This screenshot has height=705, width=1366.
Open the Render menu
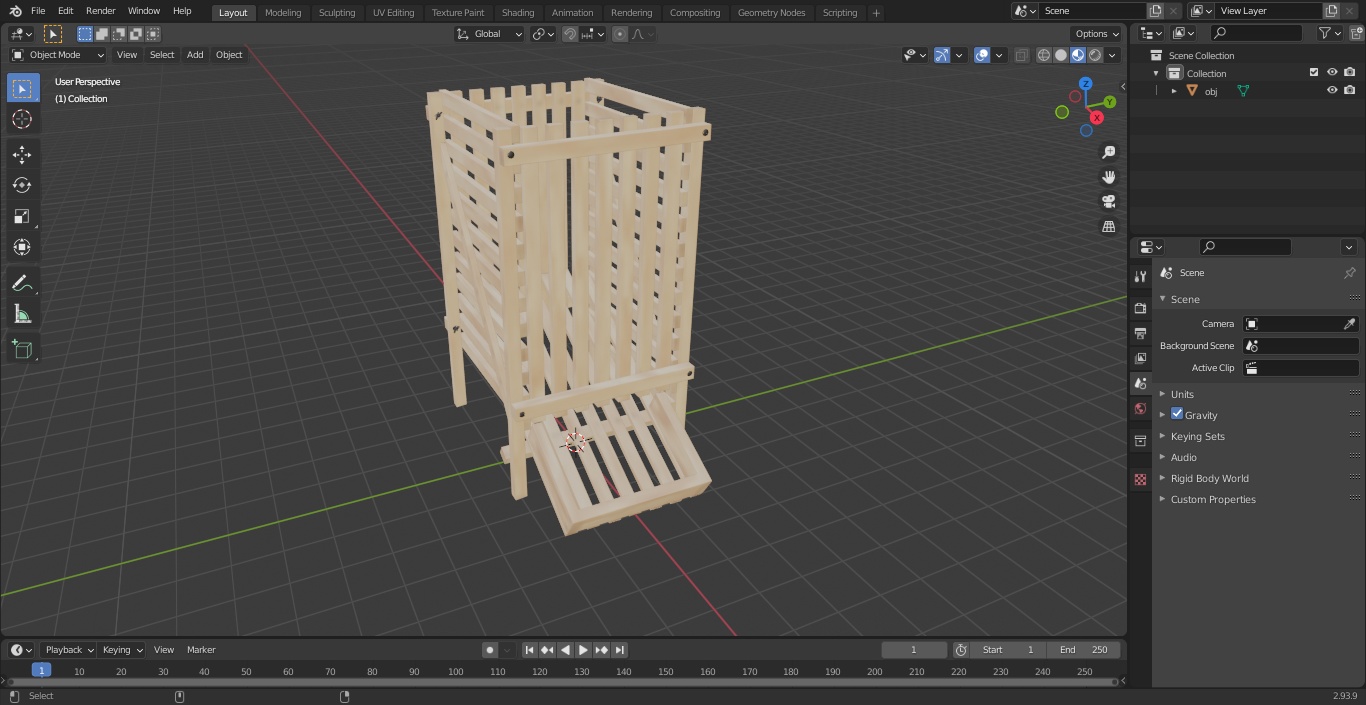click(100, 11)
